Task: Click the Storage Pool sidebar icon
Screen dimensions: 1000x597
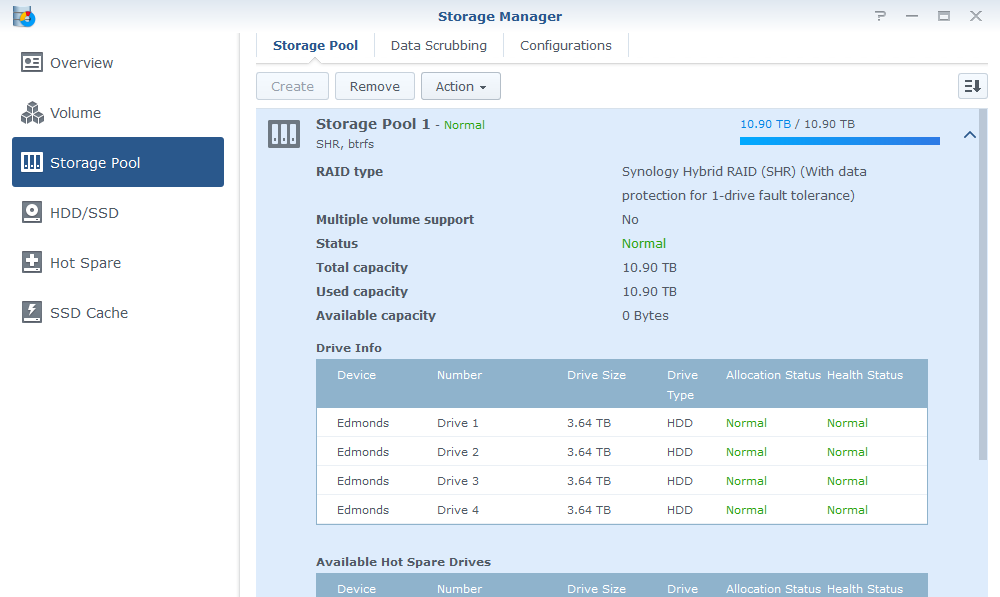Action: tap(32, 163)
